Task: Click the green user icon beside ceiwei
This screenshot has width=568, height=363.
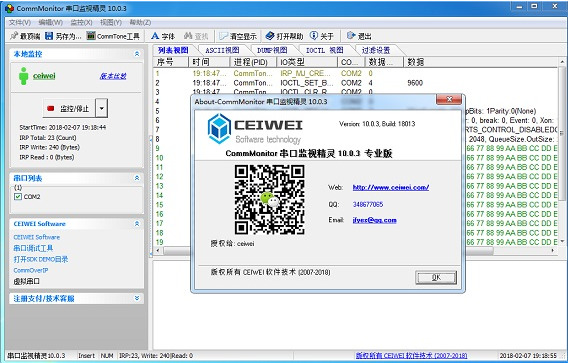Action: pos(24,76)
